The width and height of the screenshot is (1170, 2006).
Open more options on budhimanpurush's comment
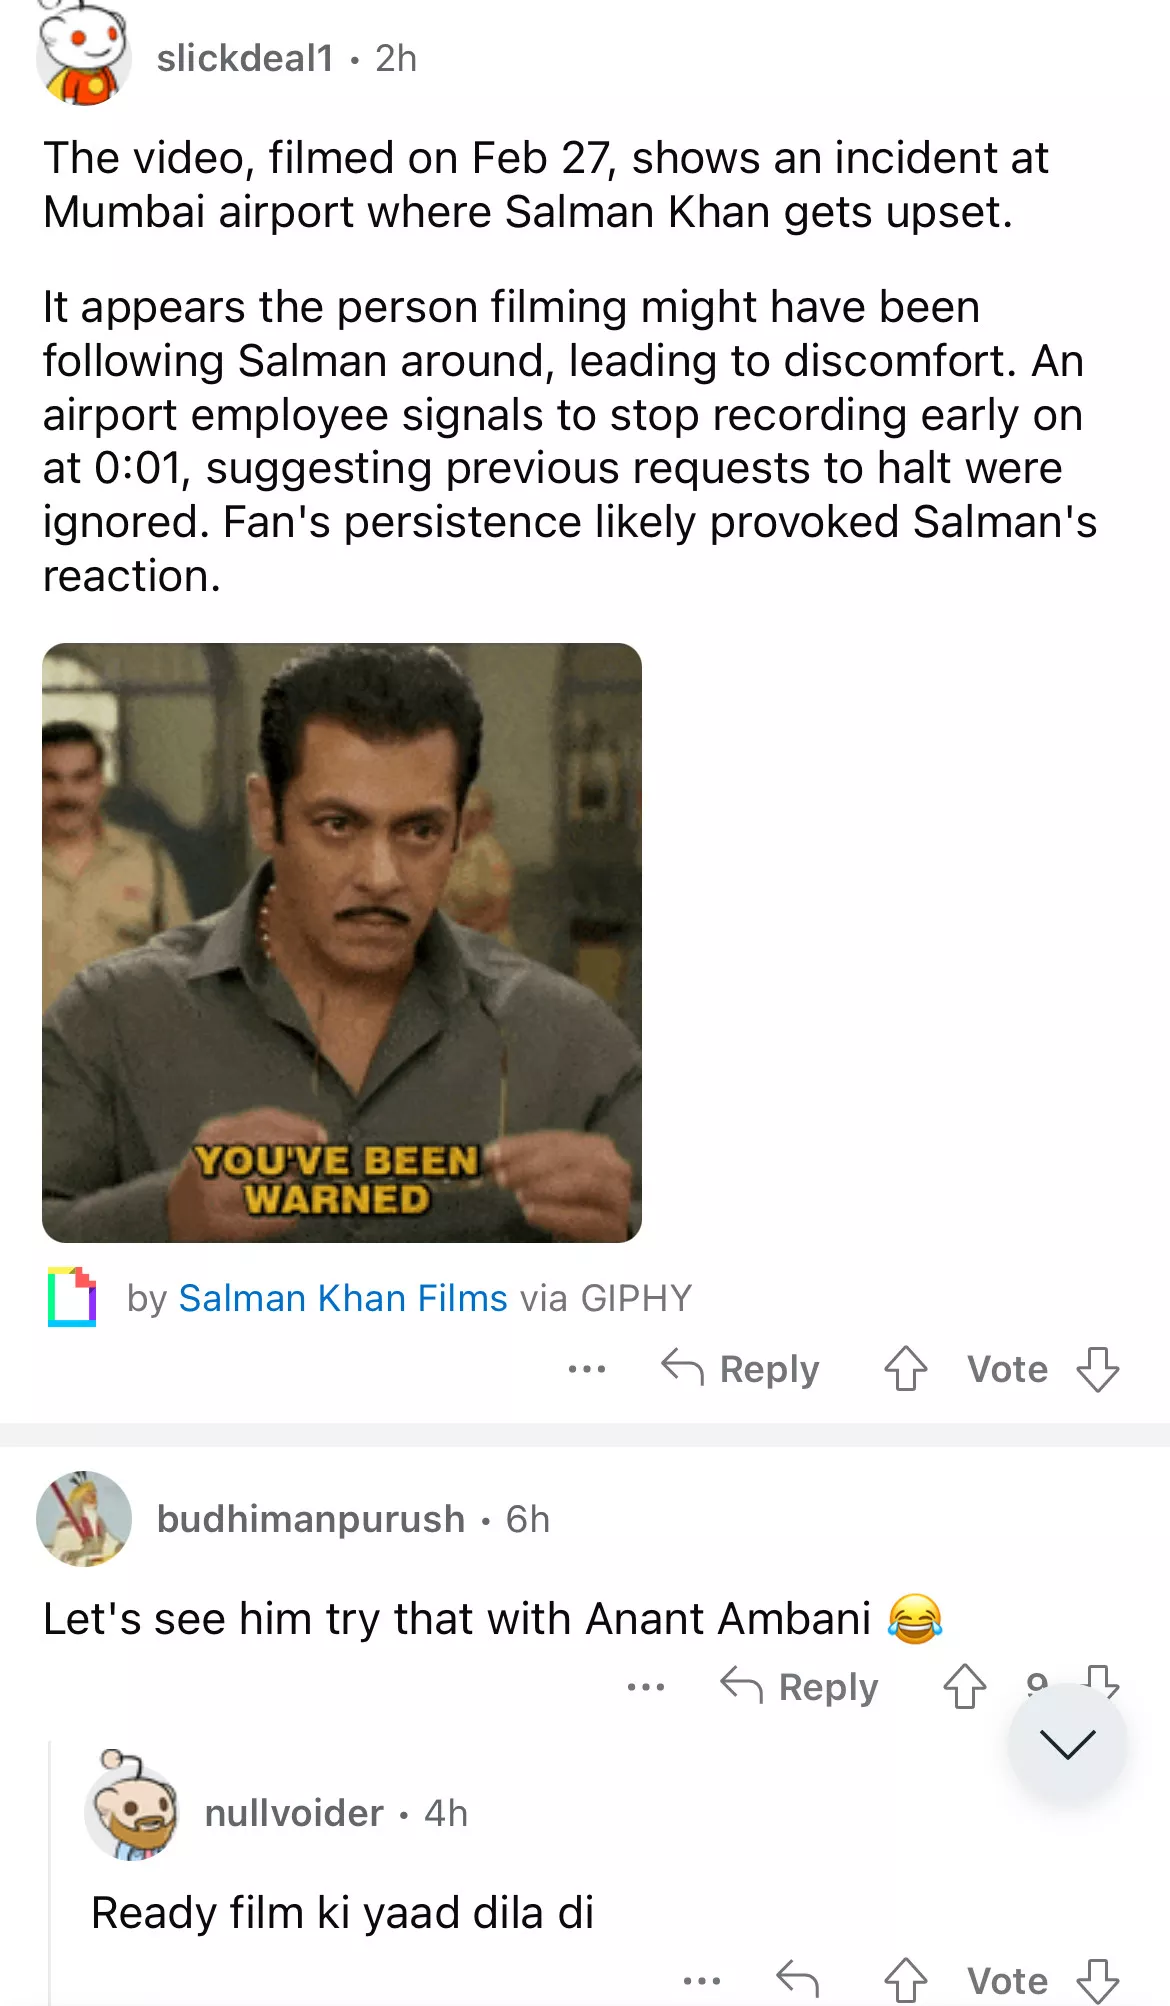click(x=645, y=1686)
